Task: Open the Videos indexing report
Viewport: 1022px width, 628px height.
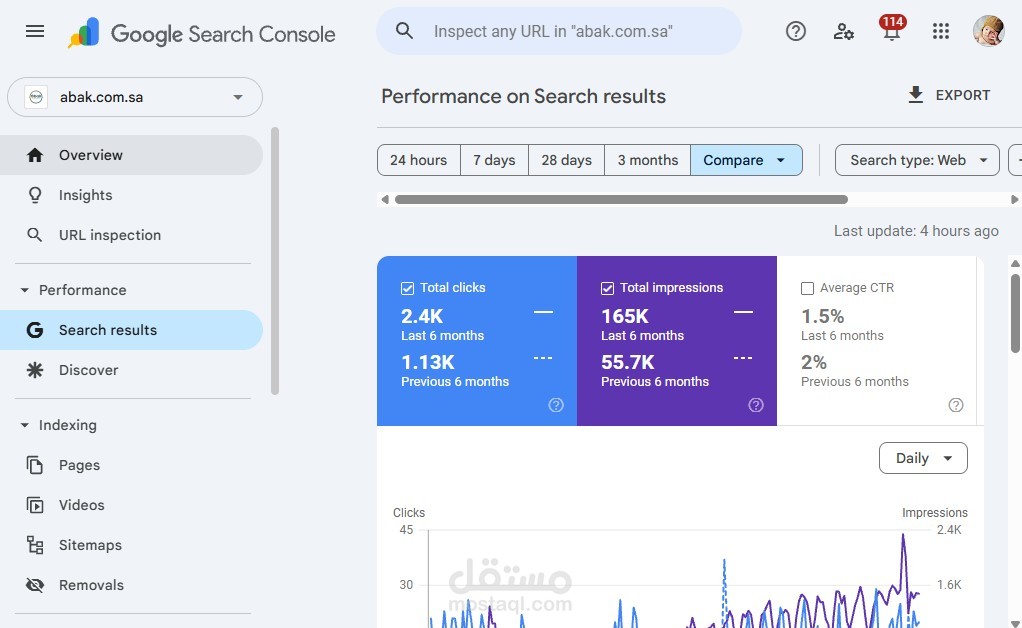Action: (x=81, y=504)
